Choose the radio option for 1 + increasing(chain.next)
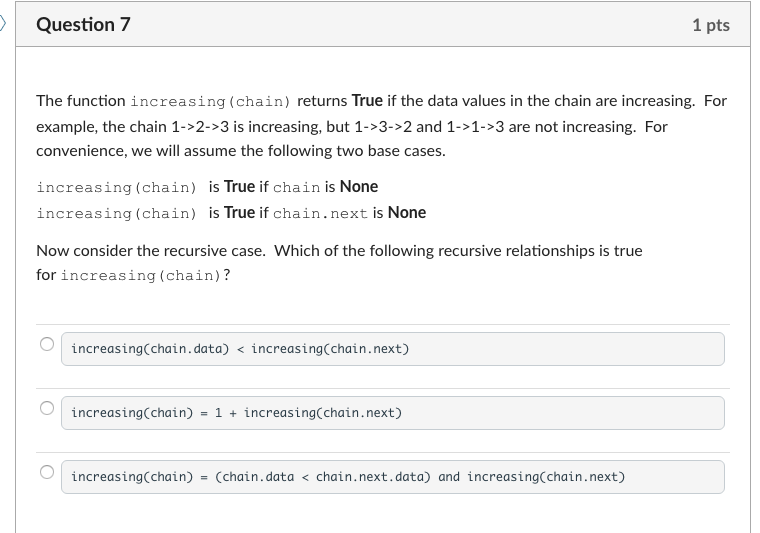 click(46, 409)
